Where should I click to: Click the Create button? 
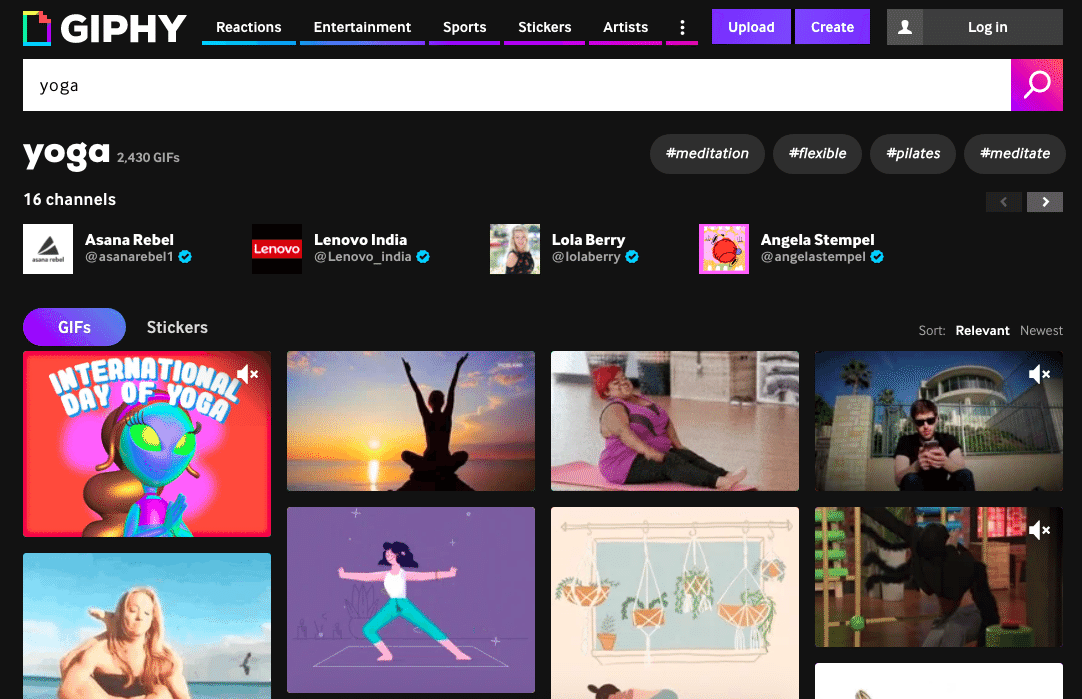832,27
